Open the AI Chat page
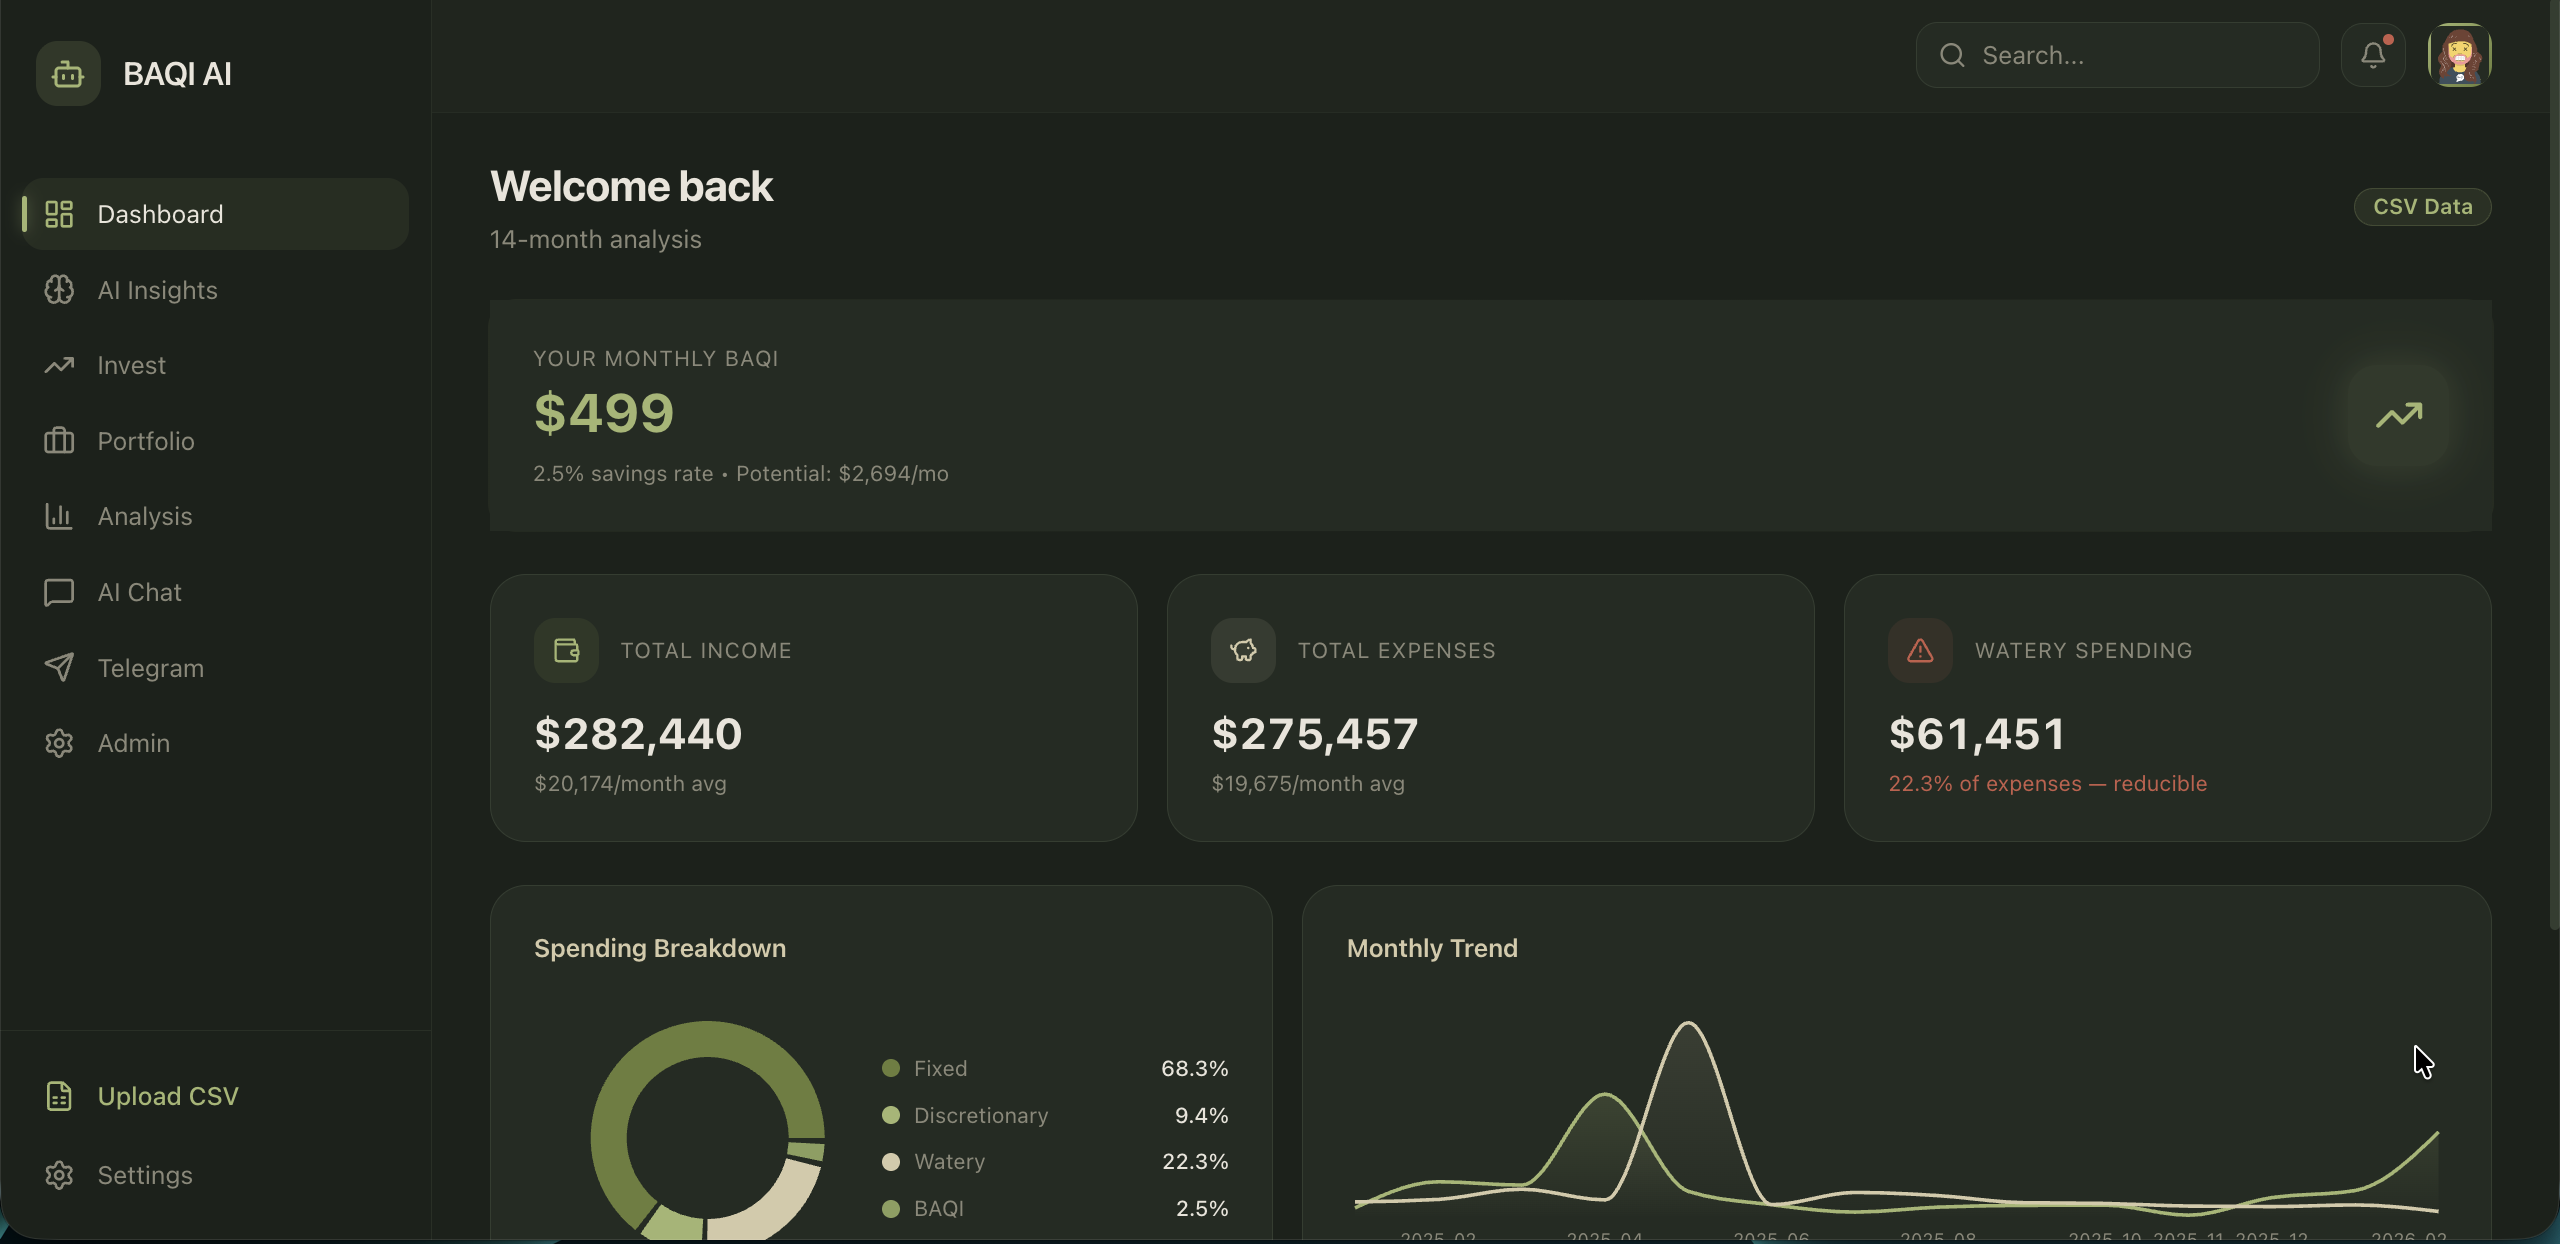This screenshot has height=1244, width=2560. coord(215,592)
